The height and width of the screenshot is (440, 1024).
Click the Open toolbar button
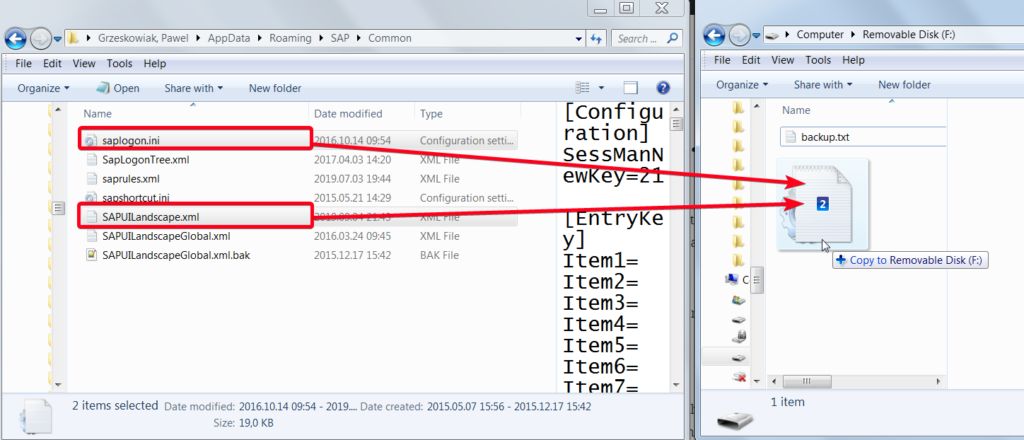pos(118,88)
